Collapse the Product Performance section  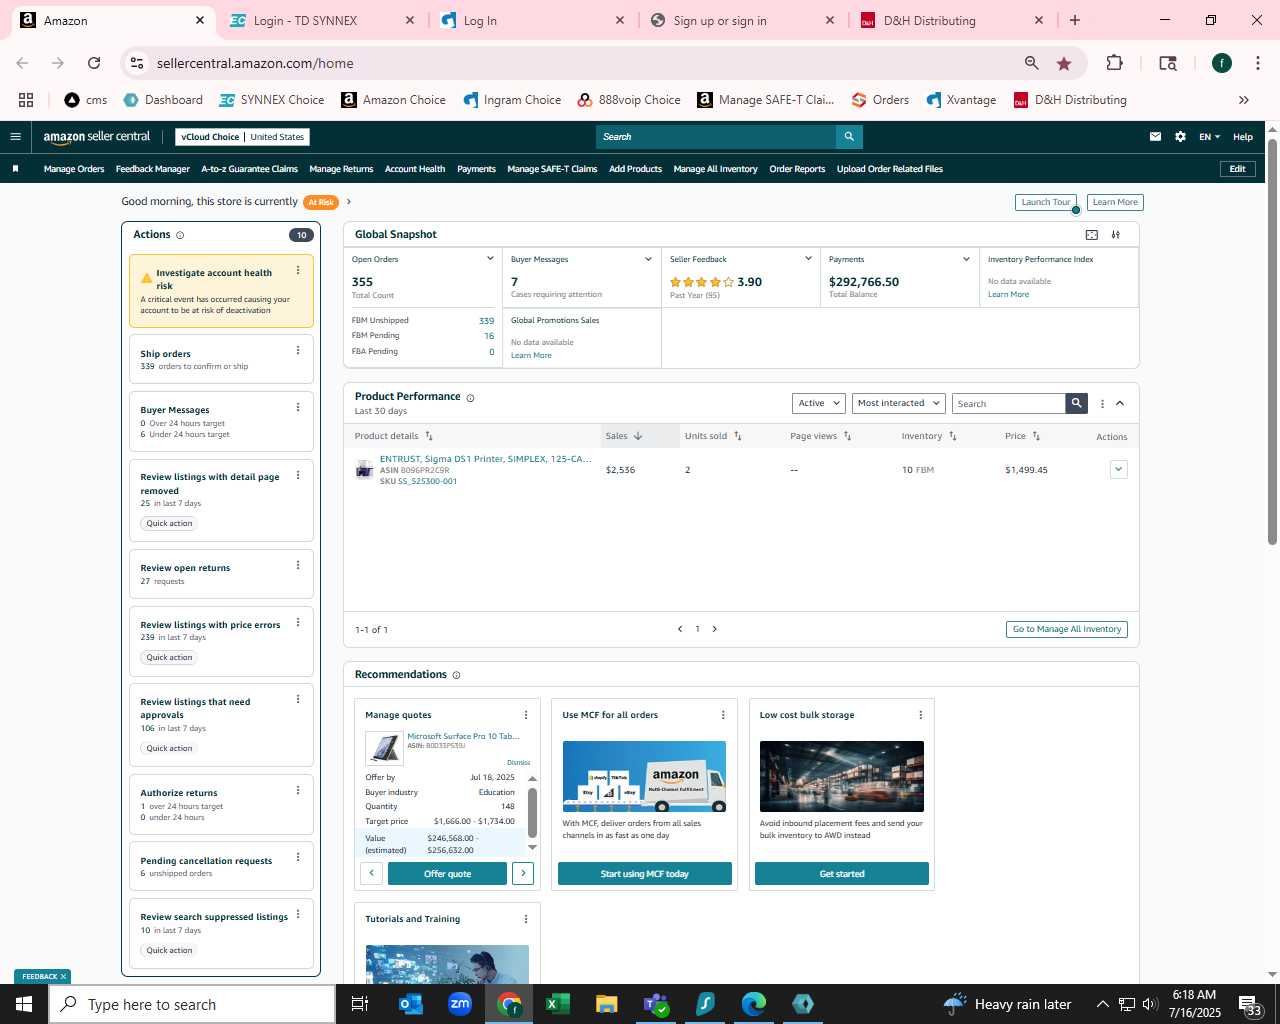(1120, 404)
